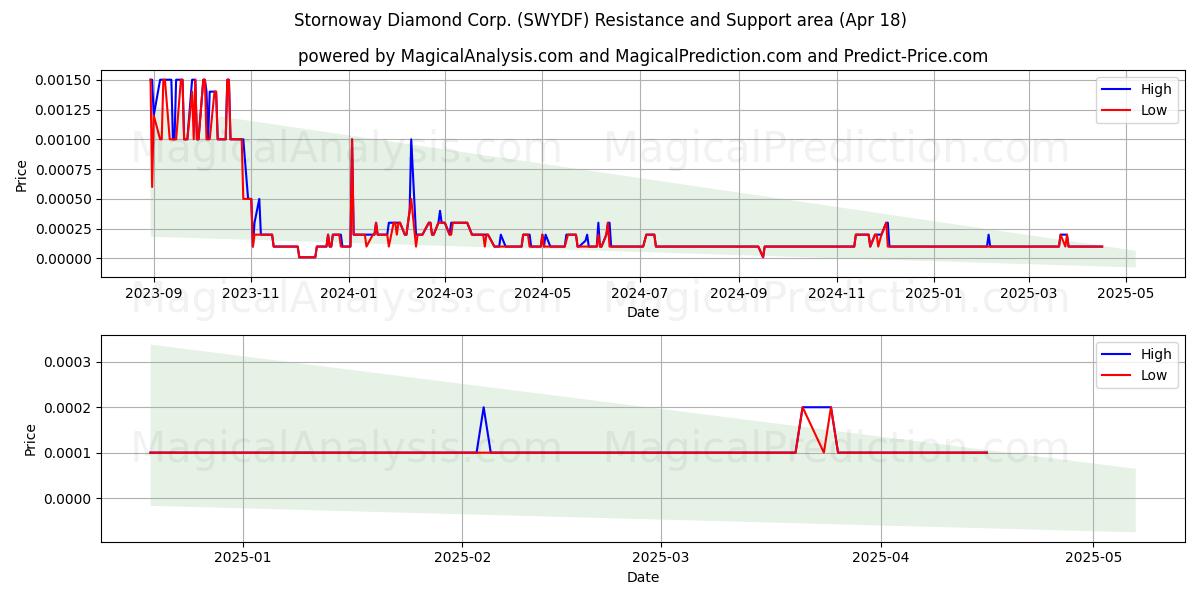Click the '2025-01' tick on top chart
This screenshot has width=1200, height=600.
coord(935,293)
